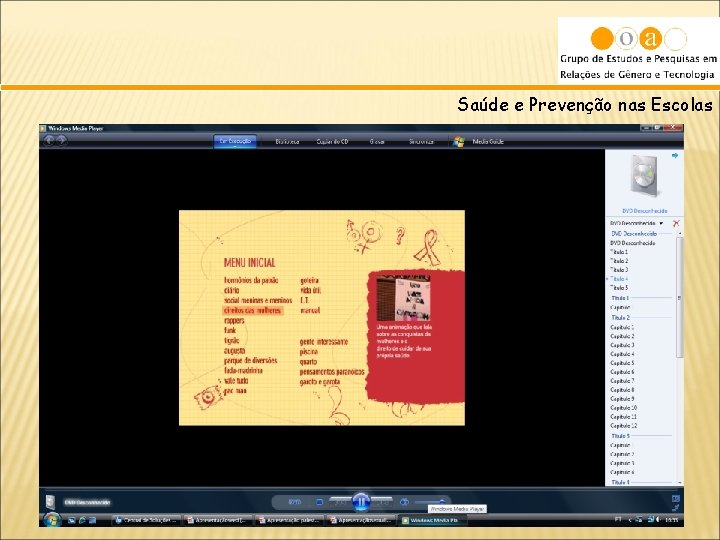Click the taskbar clock showing 19:55
720x540 pixels.
pos(672,520)
